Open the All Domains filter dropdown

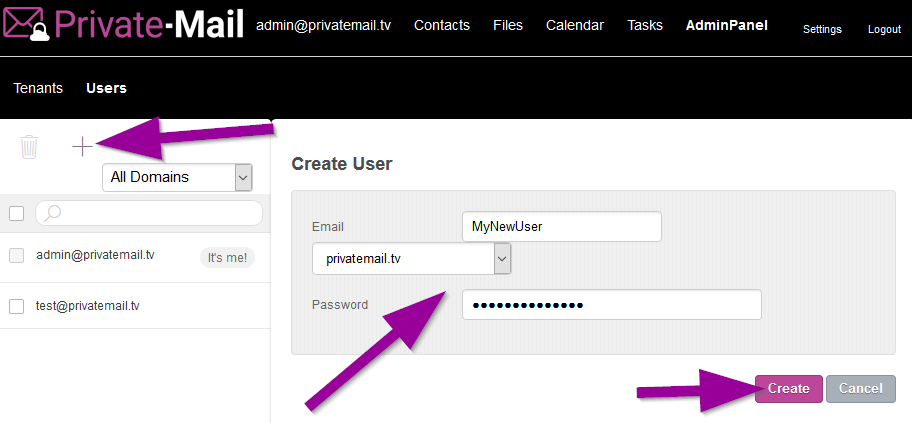point(177,177)
